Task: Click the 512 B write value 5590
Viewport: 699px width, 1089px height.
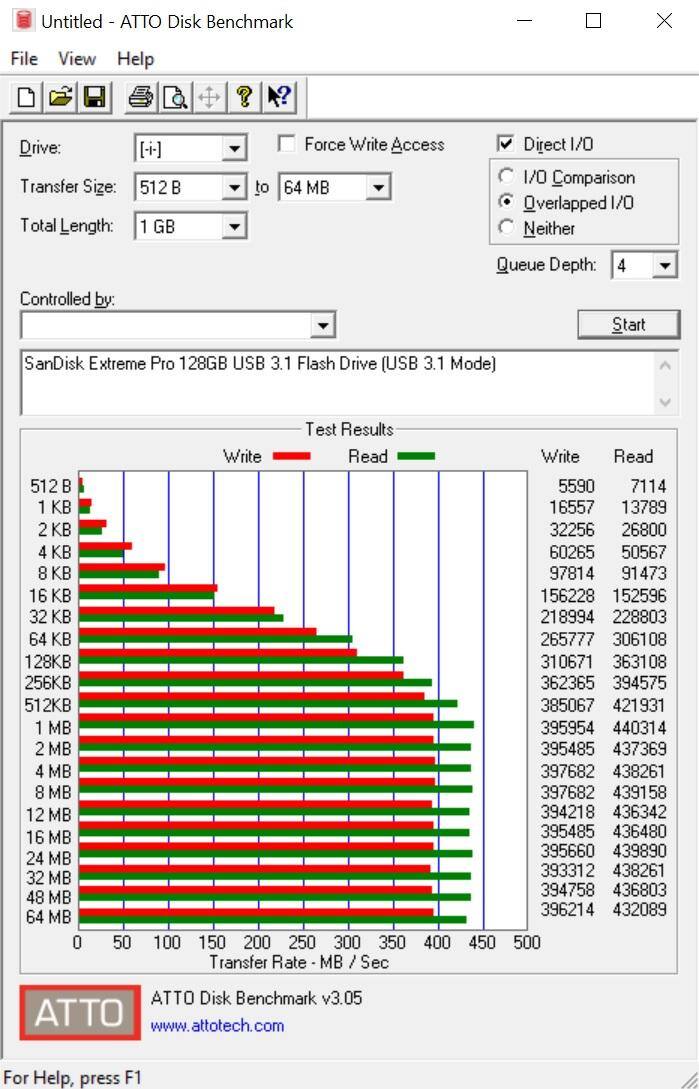Action: click(x=576, y=486)
